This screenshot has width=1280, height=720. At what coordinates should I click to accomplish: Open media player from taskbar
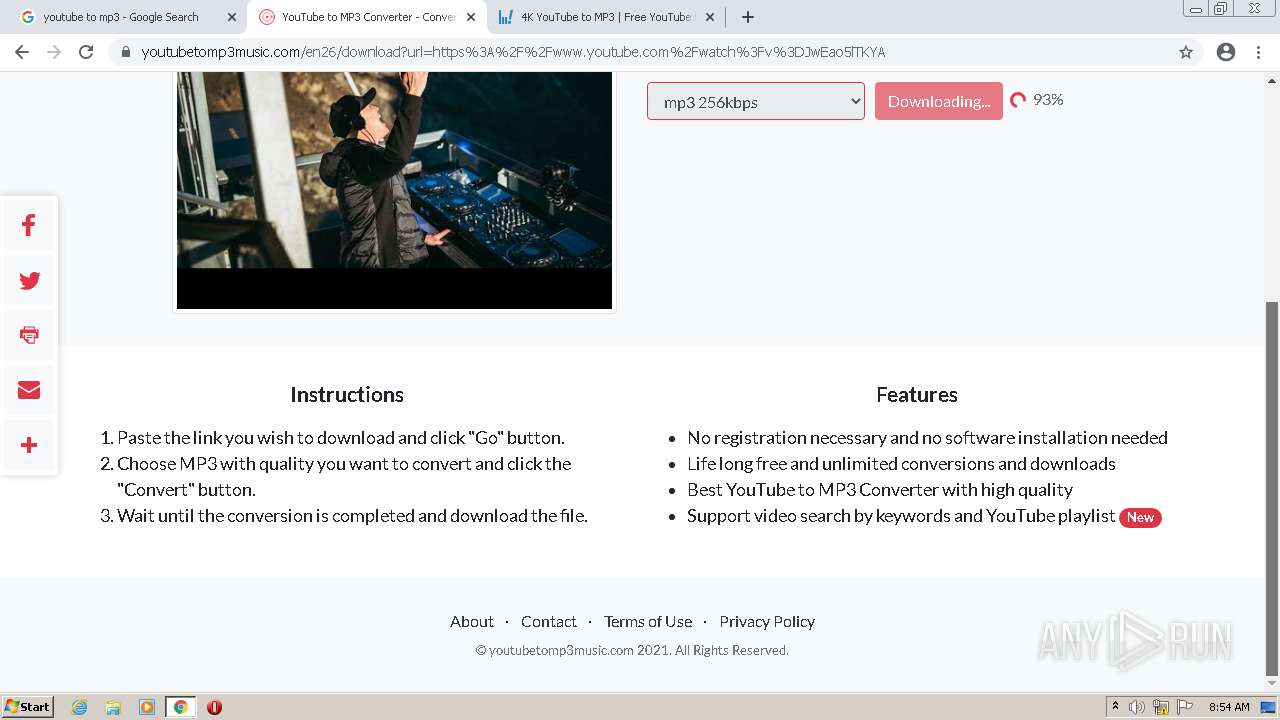pos(147,707)
